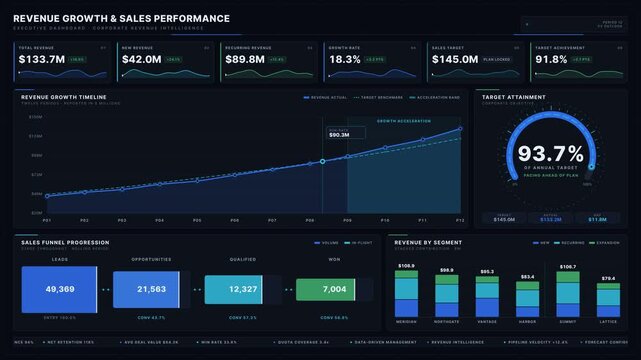Select the Harbor stacked bar
This screenshot has height=360, width=641.
[x=527, y=299]
